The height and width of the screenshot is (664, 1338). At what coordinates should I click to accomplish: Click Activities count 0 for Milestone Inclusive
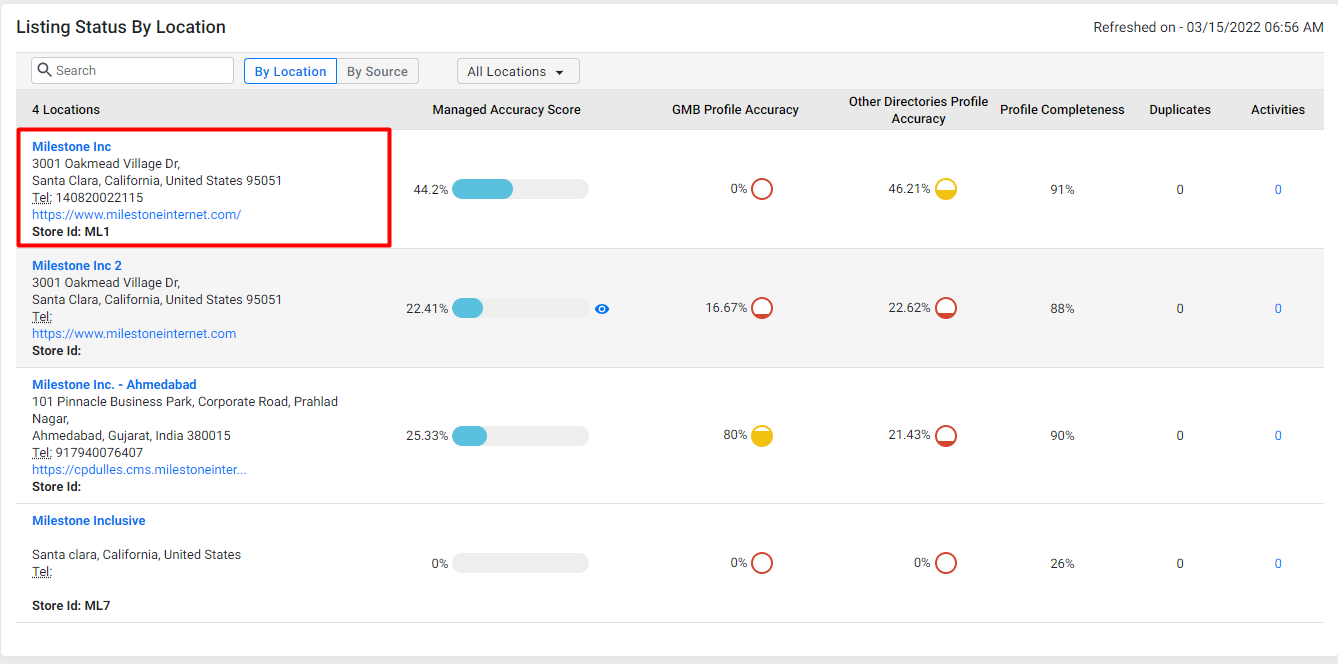1278,564
